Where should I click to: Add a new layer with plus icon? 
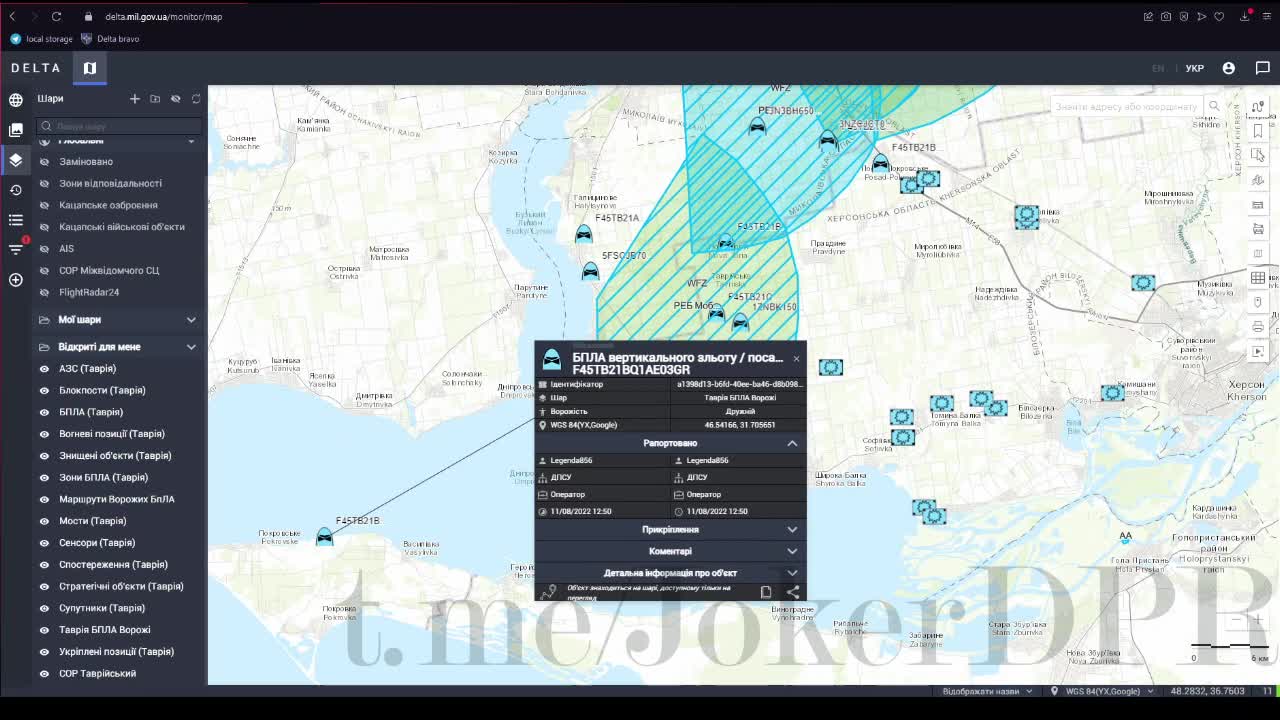click(135, 98)
